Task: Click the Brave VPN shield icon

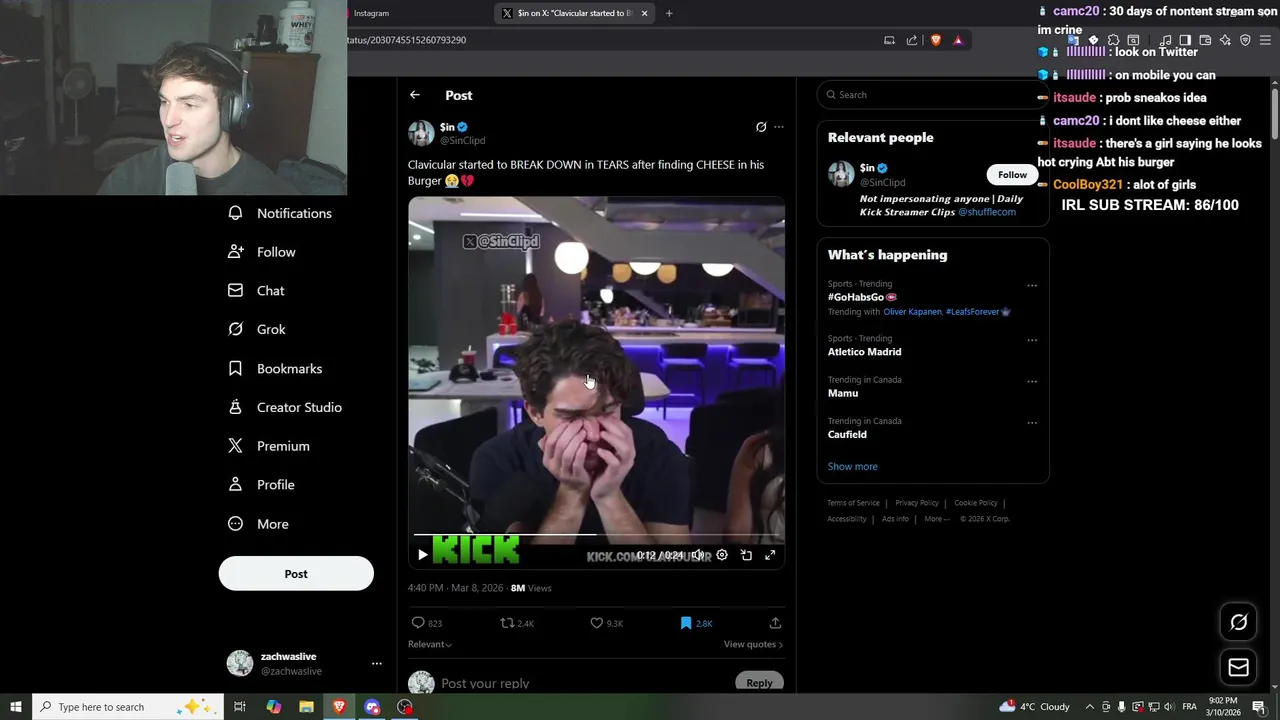Action: point(1245,40)
